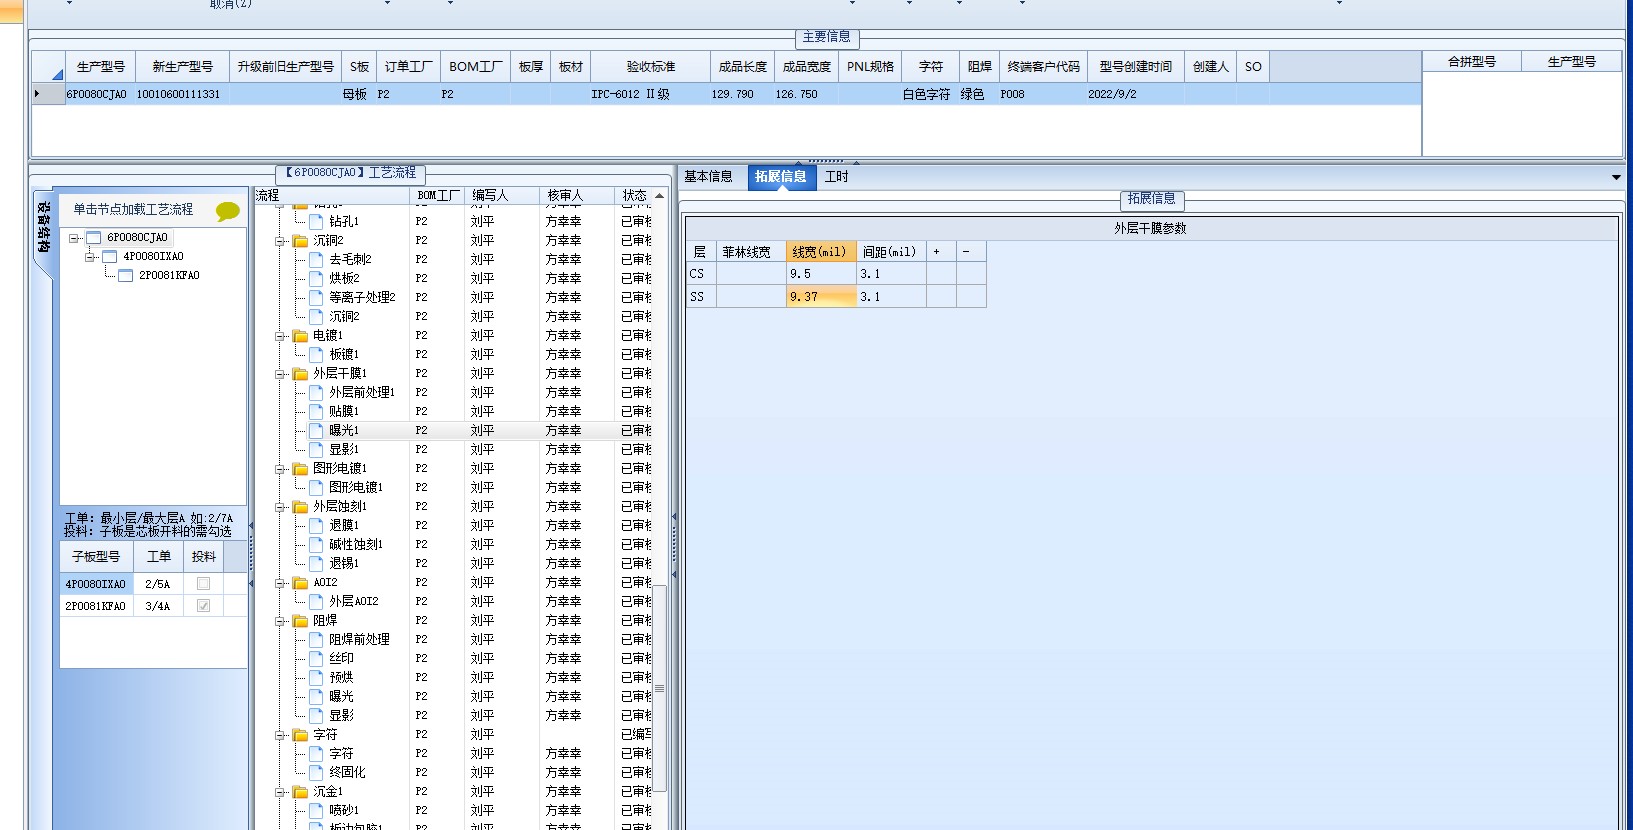This screenshot has width=1633, height=830.
Task: Toggle 投料 checkbox for 4P0080IXA0
Action: pos(204,584)
